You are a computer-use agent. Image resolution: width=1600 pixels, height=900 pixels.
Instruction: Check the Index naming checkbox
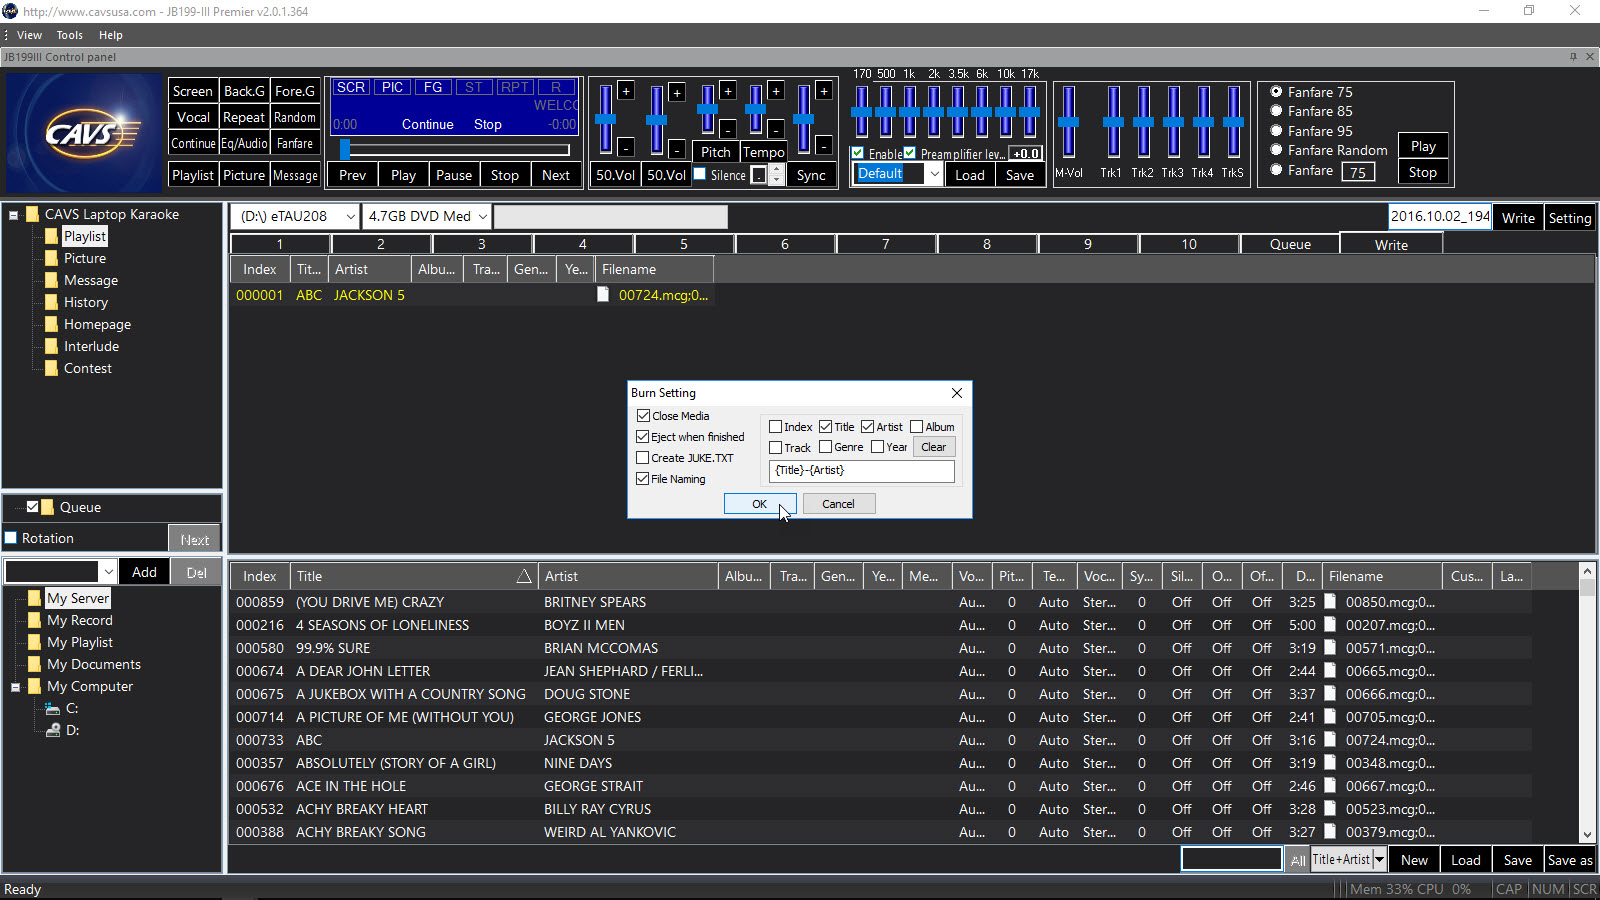(775, 427)
